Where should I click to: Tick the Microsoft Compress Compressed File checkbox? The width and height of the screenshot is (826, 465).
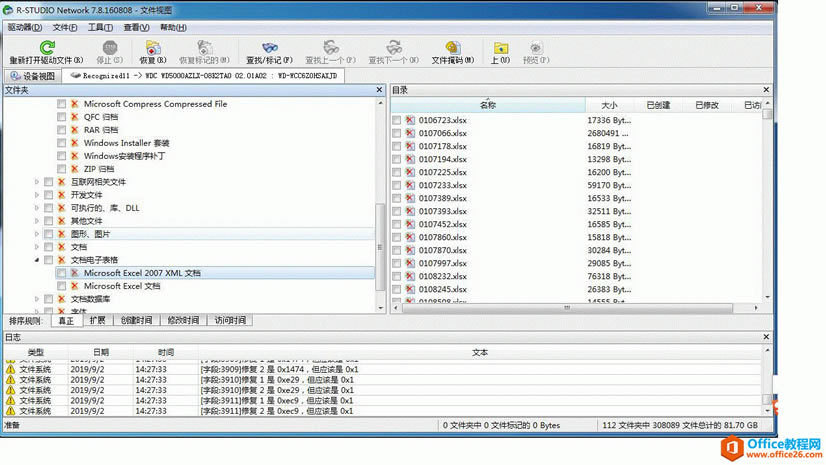pos(62,104)
